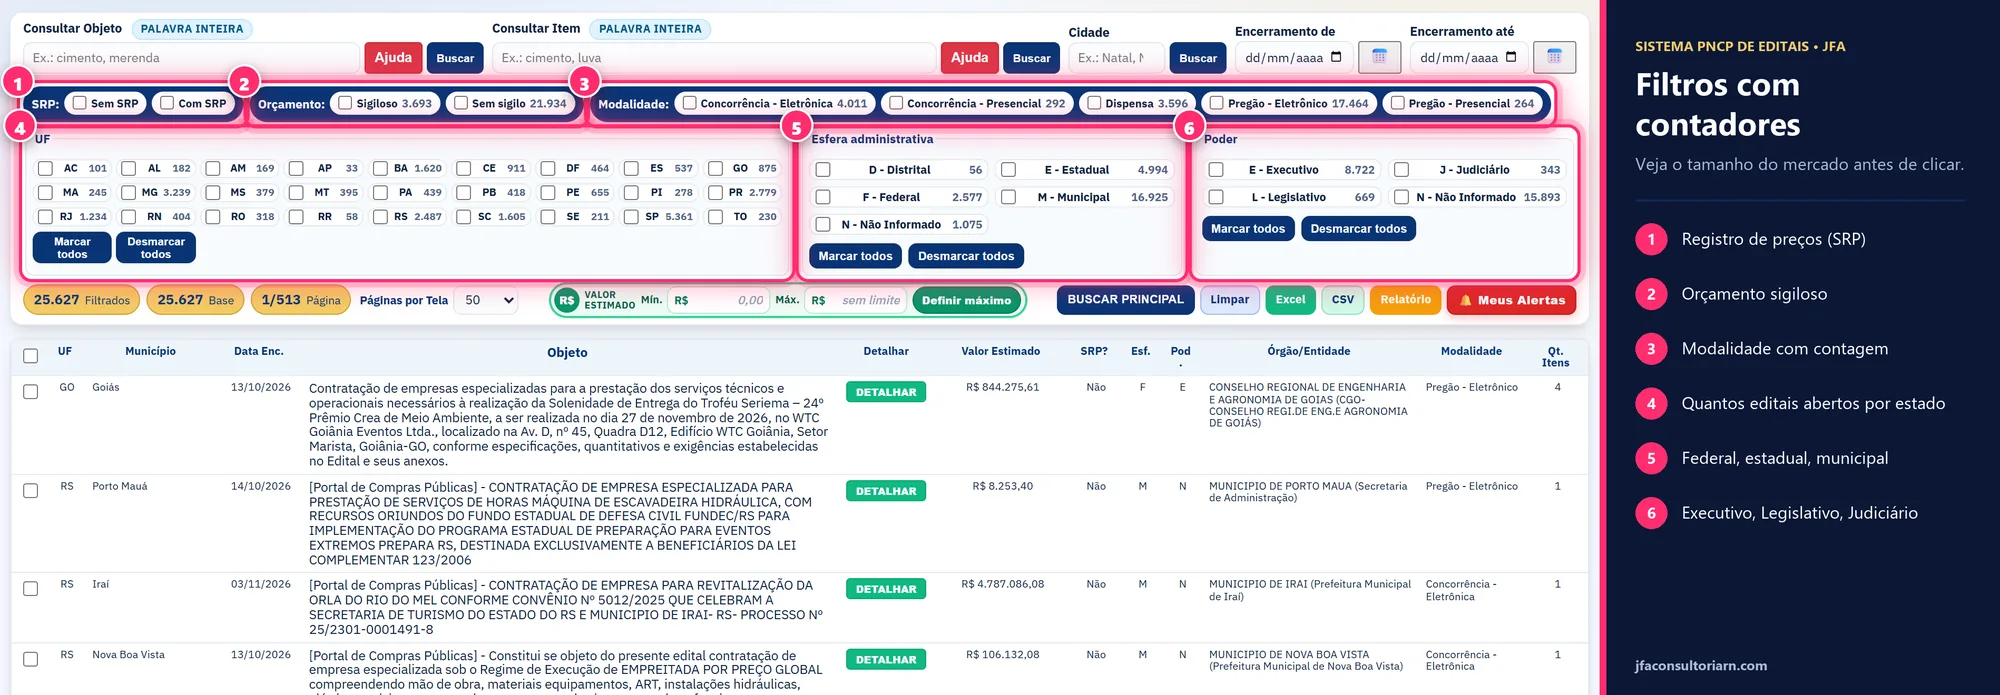
Task: Click DETALHAR for Iraí row
Action: coord(886,589)
